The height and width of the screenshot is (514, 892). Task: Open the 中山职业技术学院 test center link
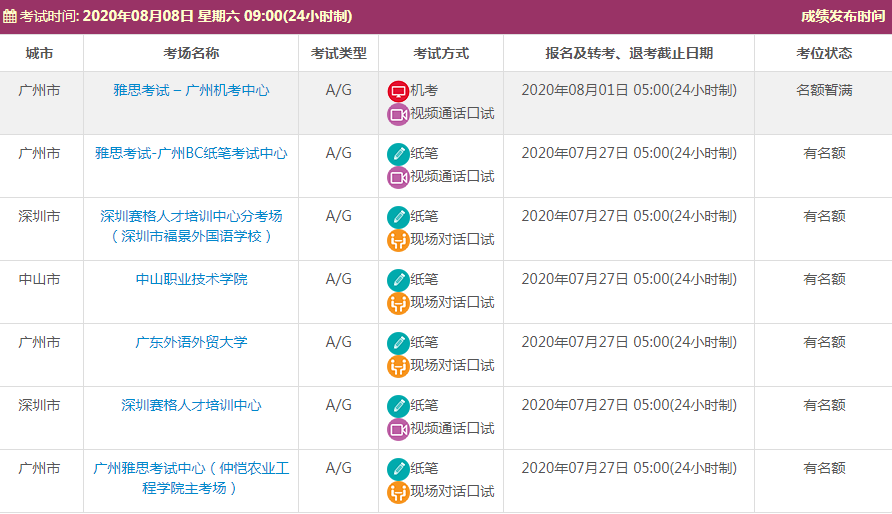(191, 279)
